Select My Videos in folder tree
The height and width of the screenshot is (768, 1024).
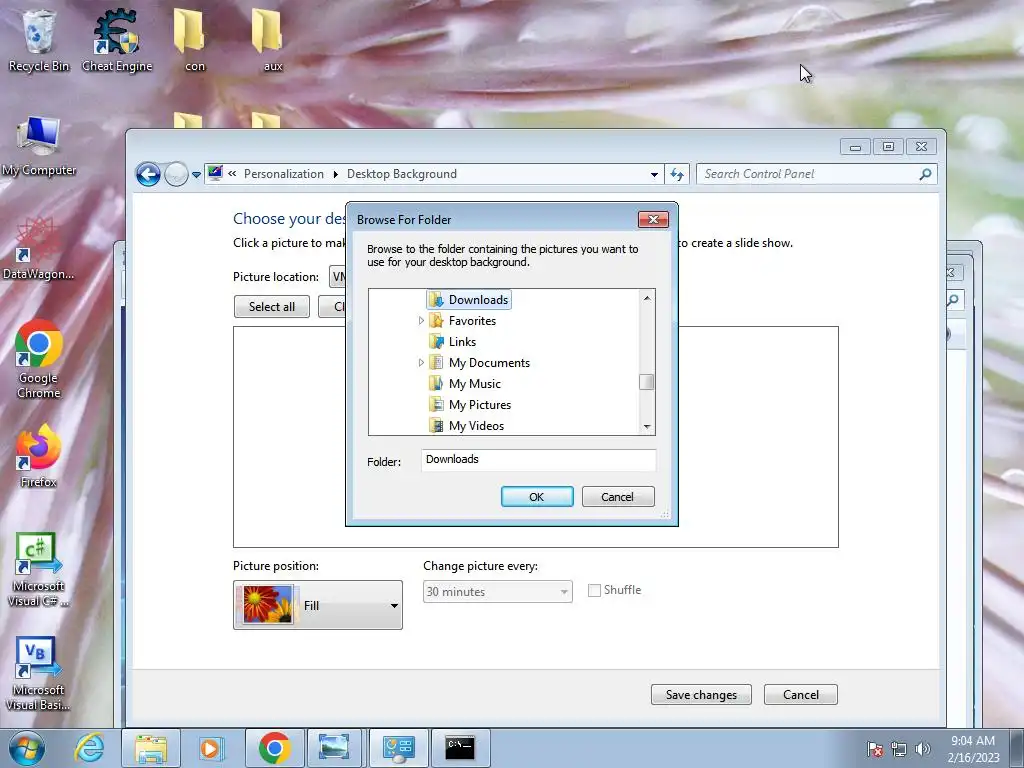click(466, 425)
